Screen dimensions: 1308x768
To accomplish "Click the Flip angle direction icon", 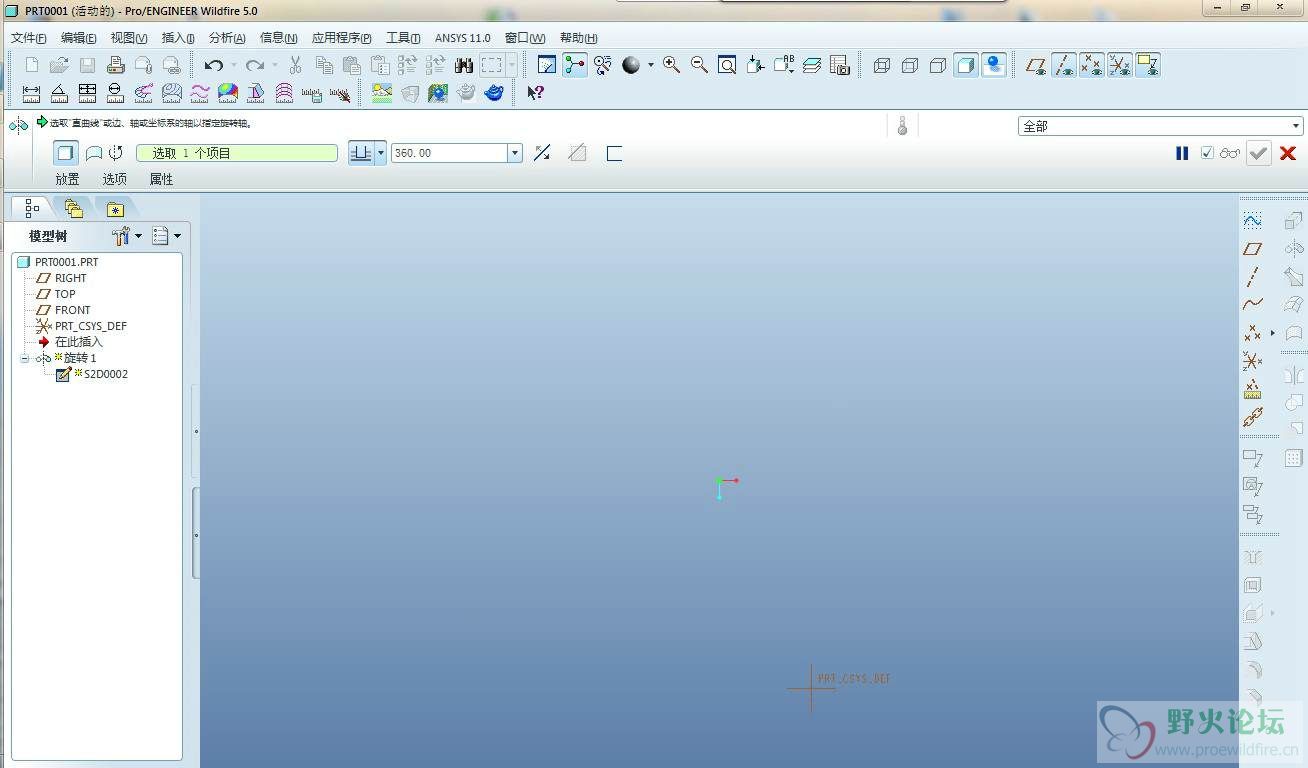I will (542, 153).
